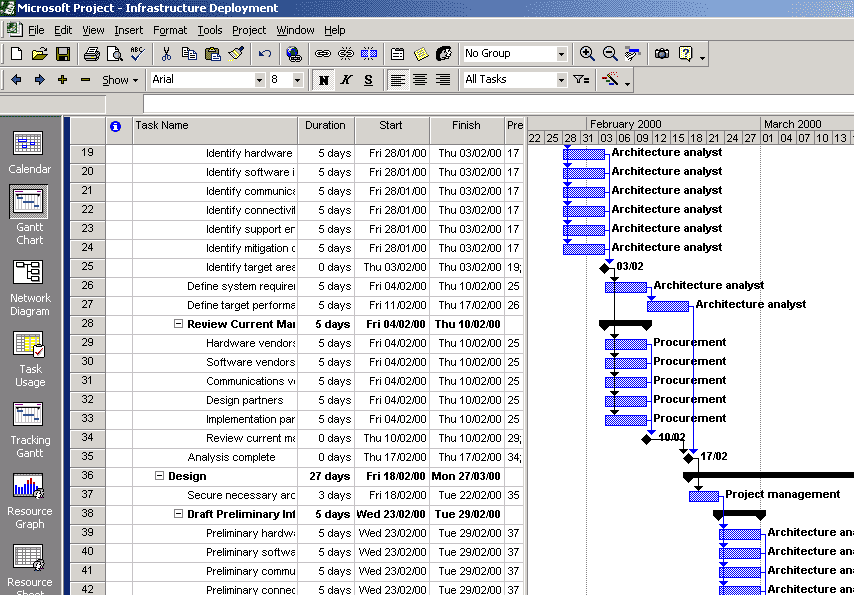
Task: Toggle bold text formatting
Action: pyautogui.click(x=323, y=80)
